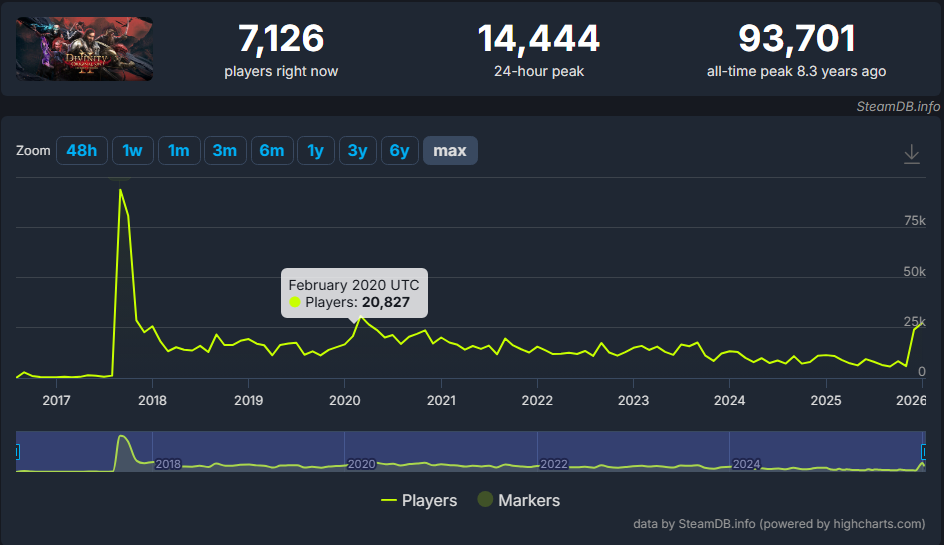
Task: Select the 48h zoom button
Action: pyautogui.click(x=82, y=151)
